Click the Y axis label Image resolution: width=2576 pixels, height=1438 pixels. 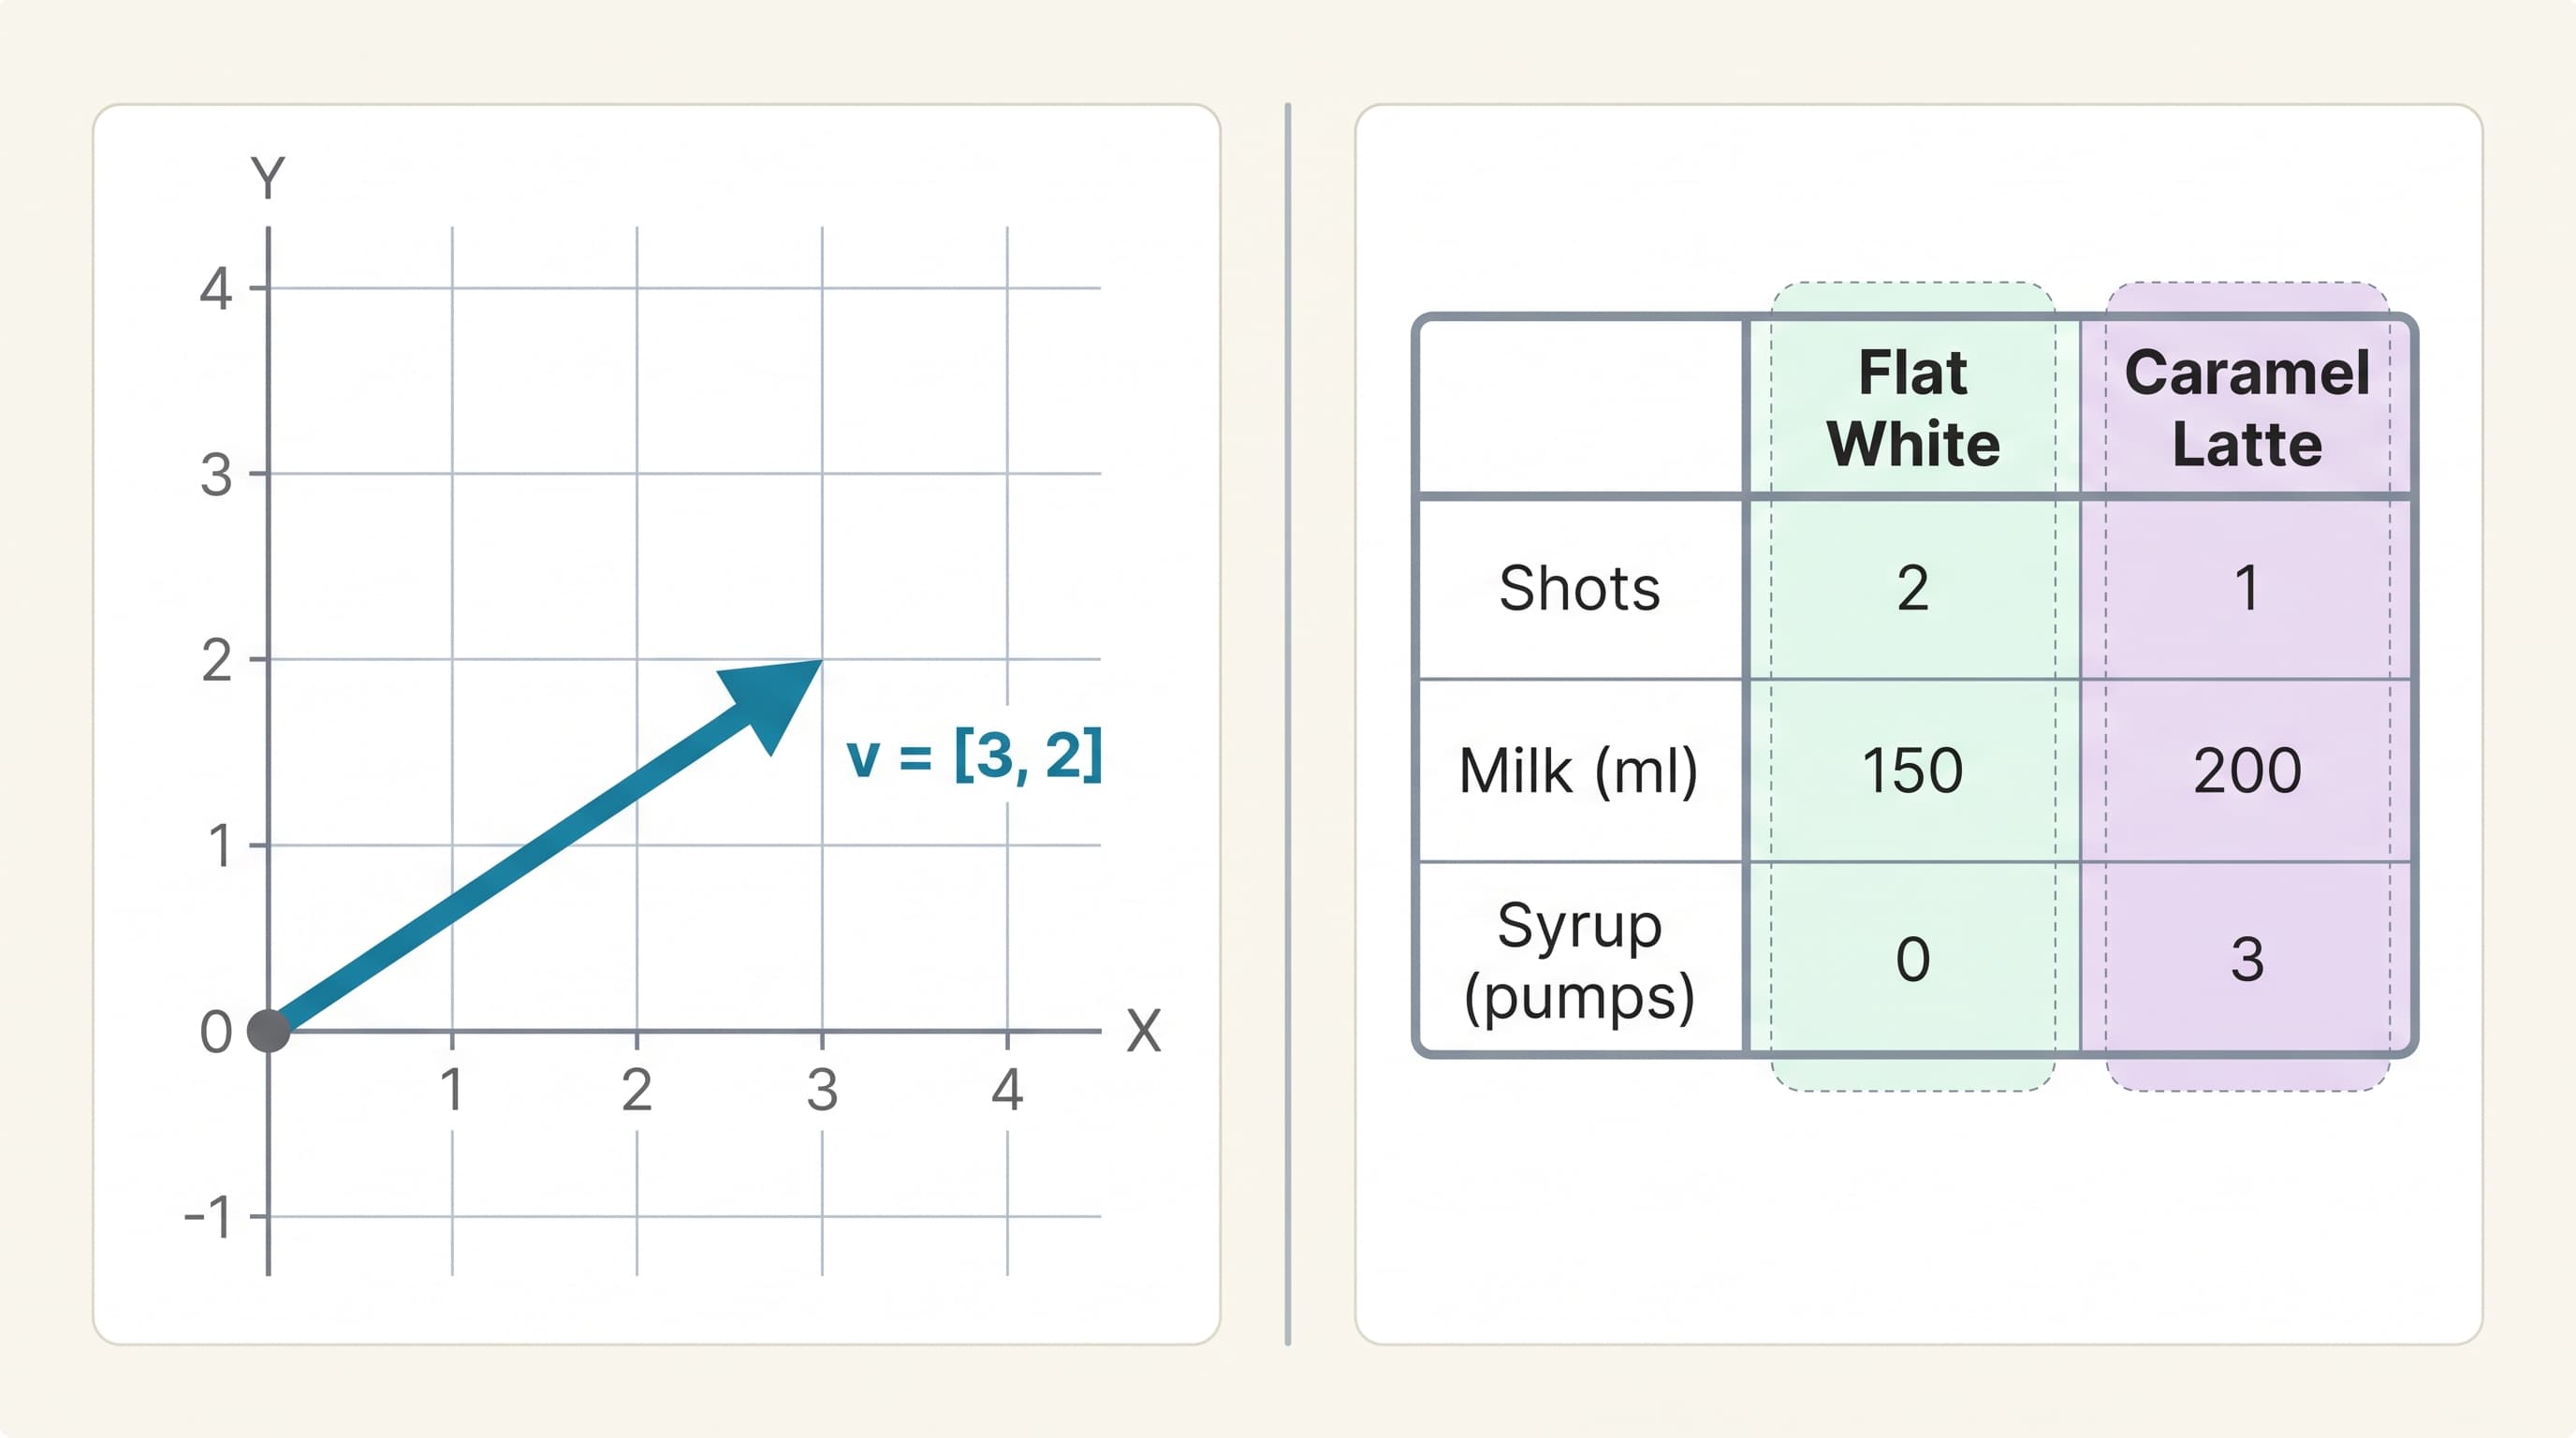coord(267,178)
